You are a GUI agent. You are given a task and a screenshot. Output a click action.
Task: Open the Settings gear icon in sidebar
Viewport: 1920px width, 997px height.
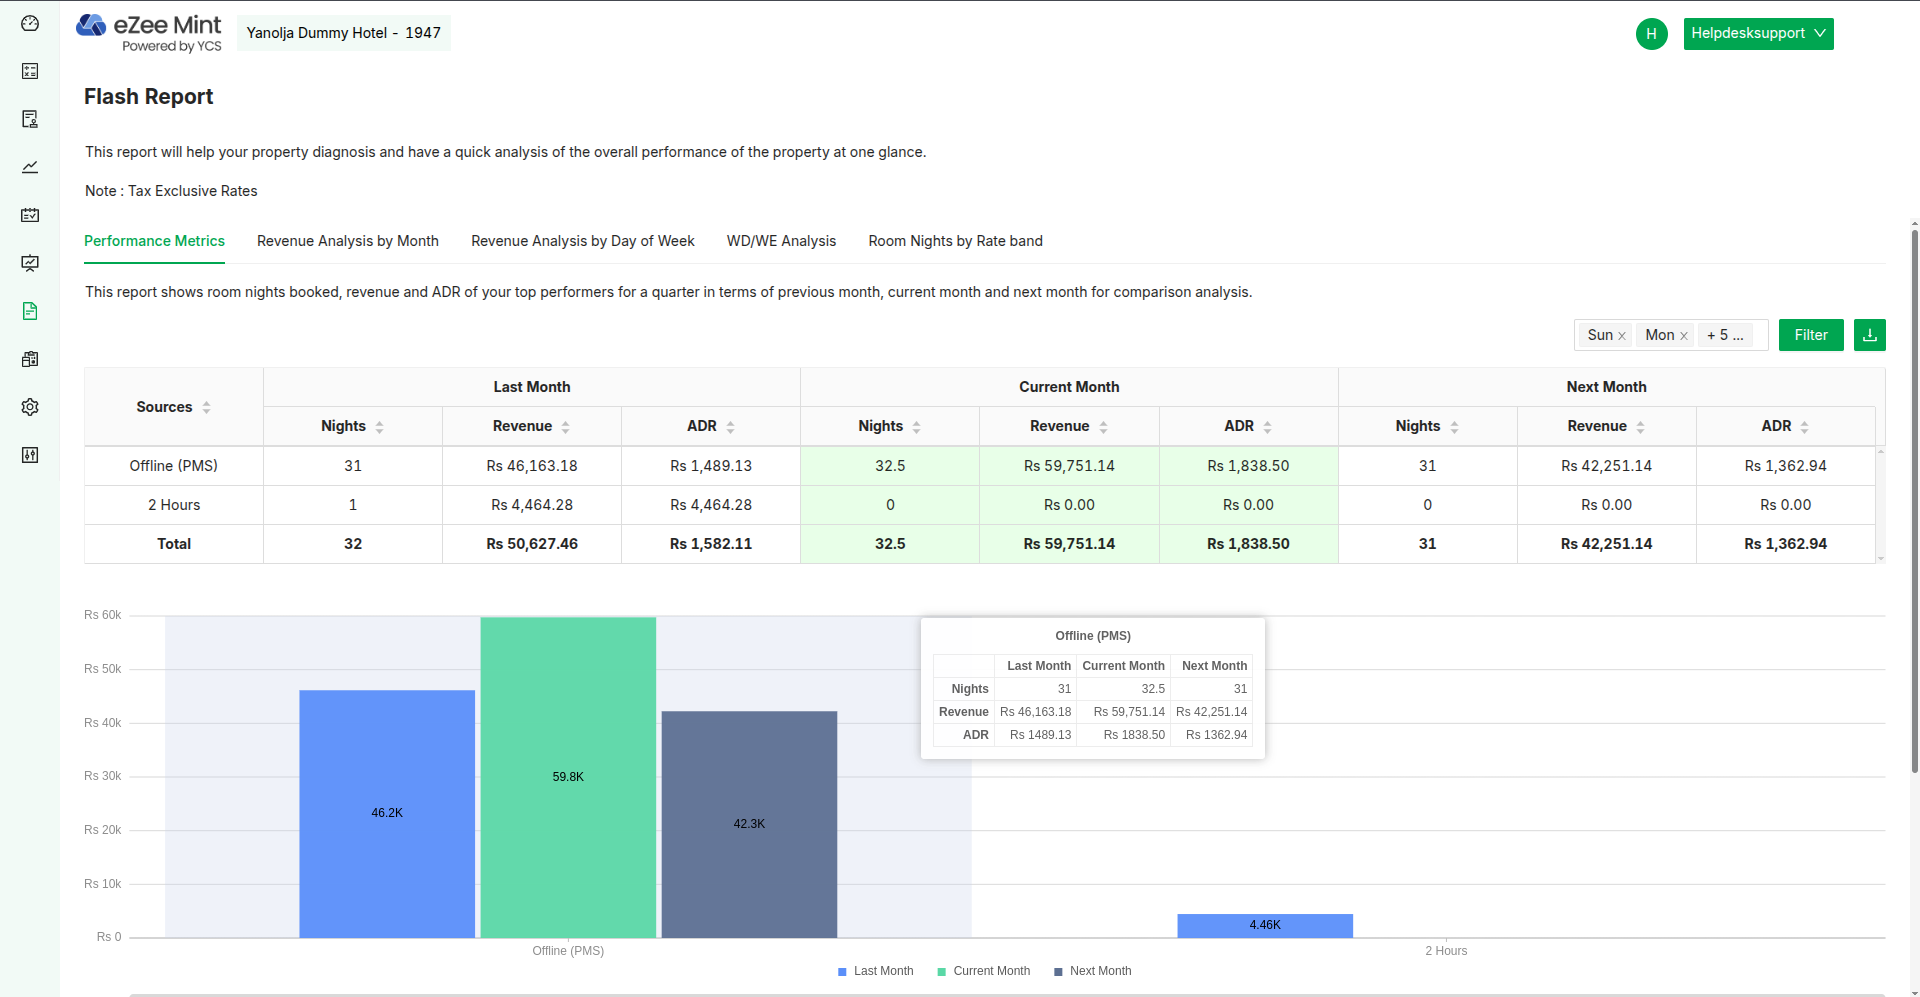click(30, 407)
